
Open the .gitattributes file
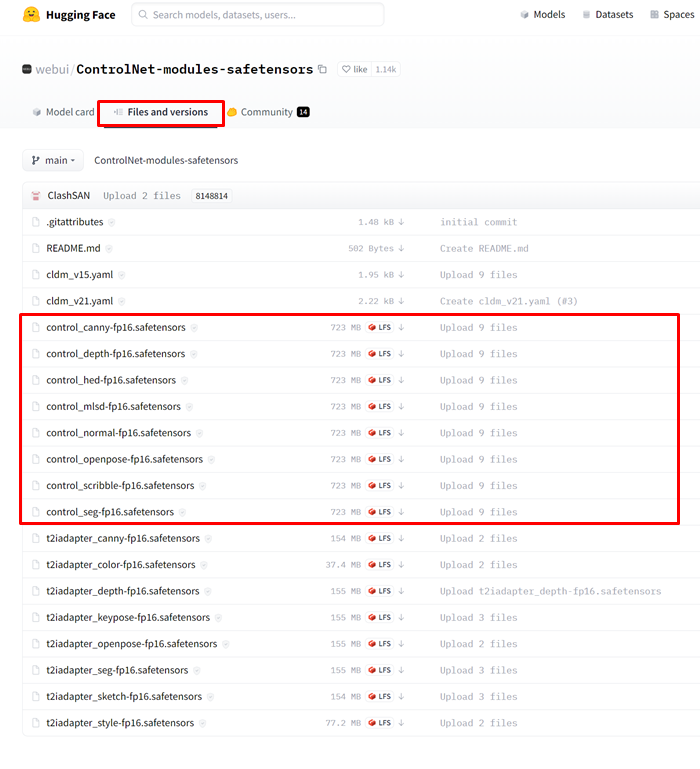coord(75,222)
